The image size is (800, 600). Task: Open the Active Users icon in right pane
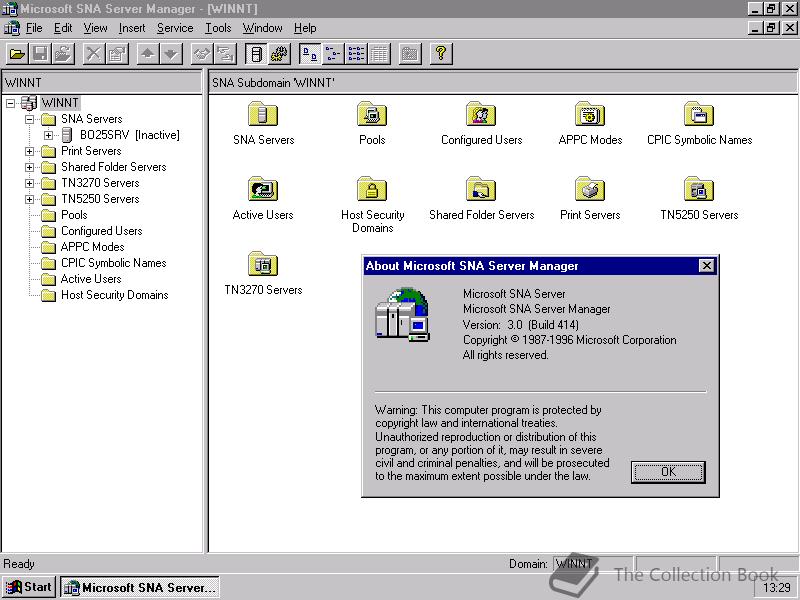point(263,189)
